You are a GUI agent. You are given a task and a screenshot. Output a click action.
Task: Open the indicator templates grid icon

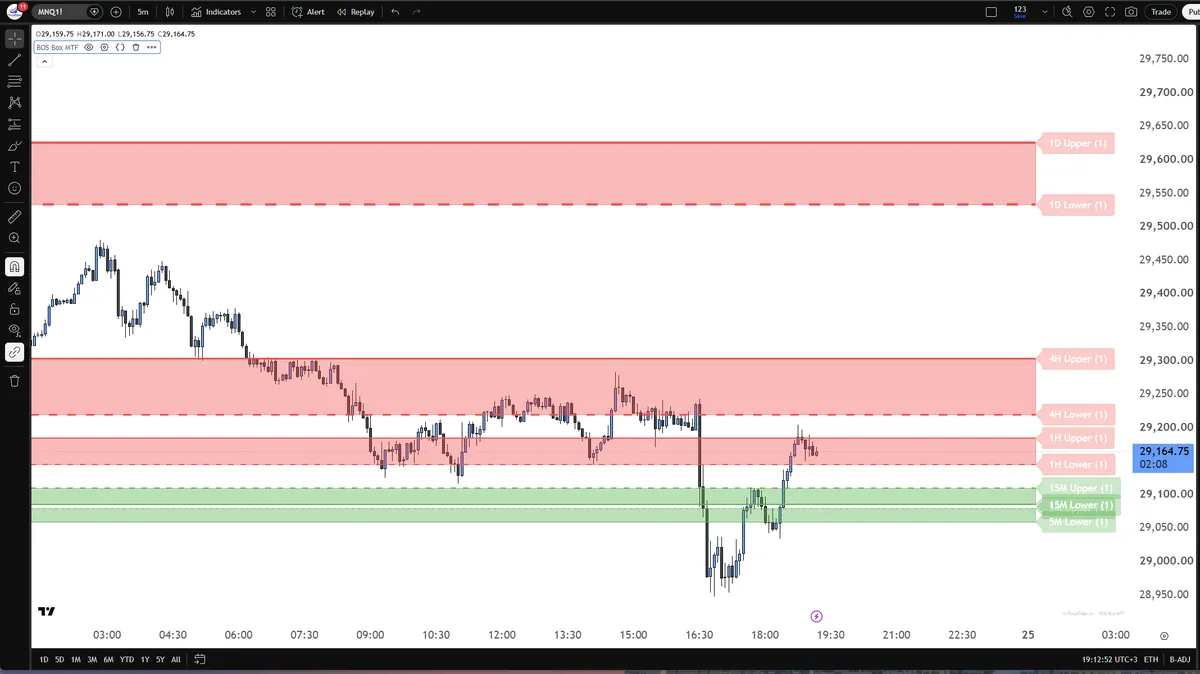tap(272, 12)
